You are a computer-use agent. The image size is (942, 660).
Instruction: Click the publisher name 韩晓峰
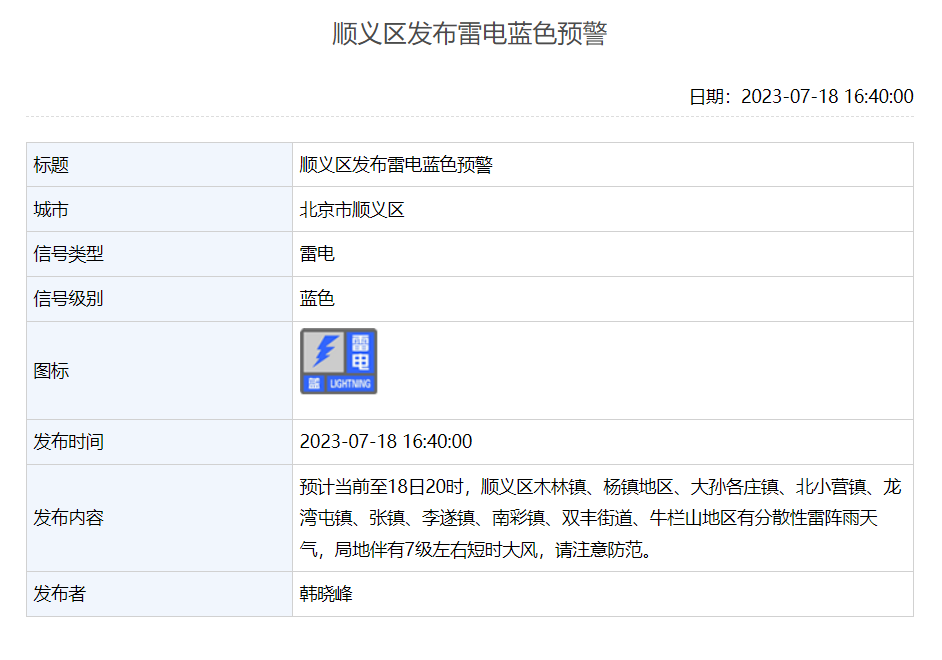[326, 594]
